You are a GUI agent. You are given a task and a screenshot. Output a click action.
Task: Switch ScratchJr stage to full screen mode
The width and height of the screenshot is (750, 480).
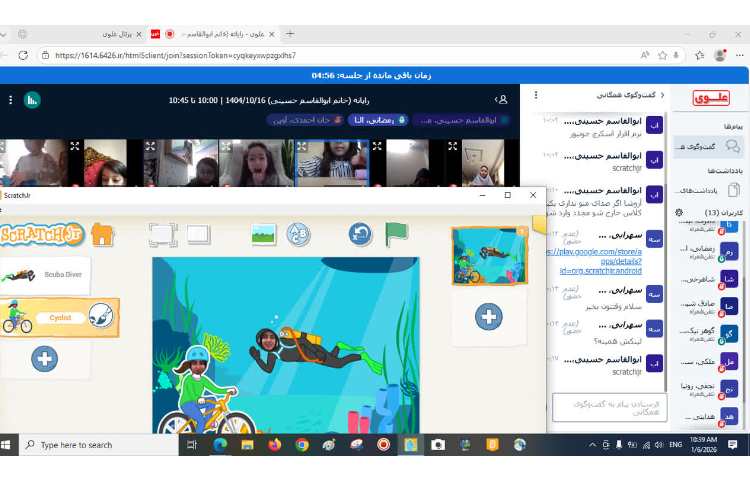(162, 235)
